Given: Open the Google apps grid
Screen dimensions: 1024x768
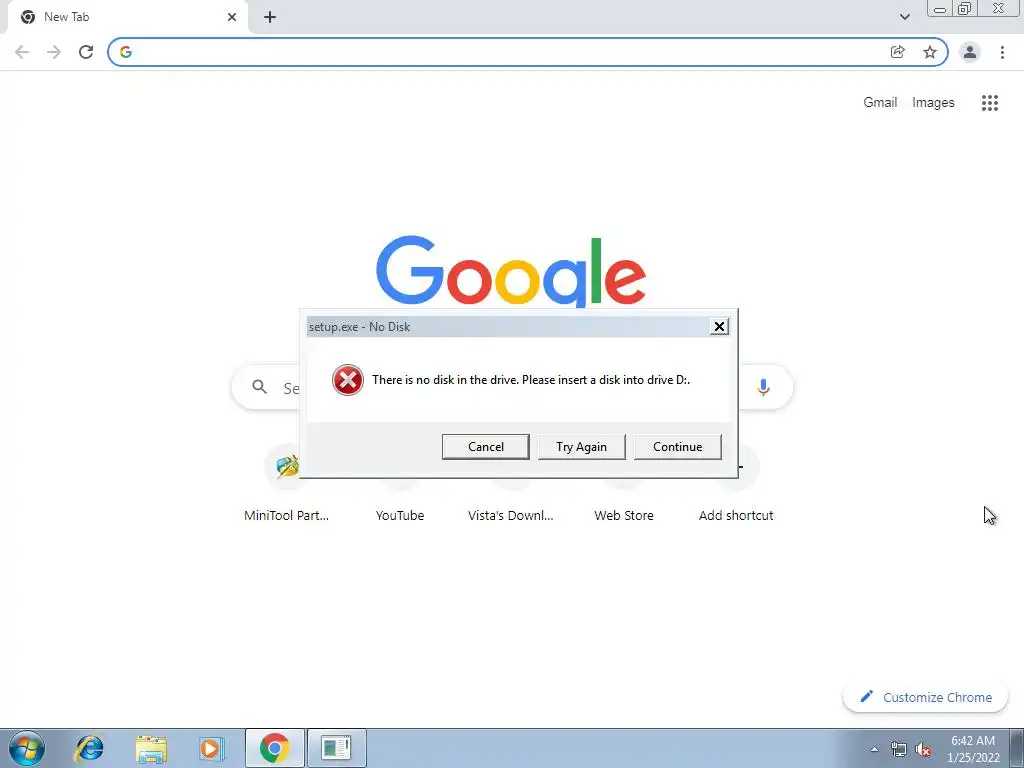Looking at the screenshot, I should click(990, 103).
